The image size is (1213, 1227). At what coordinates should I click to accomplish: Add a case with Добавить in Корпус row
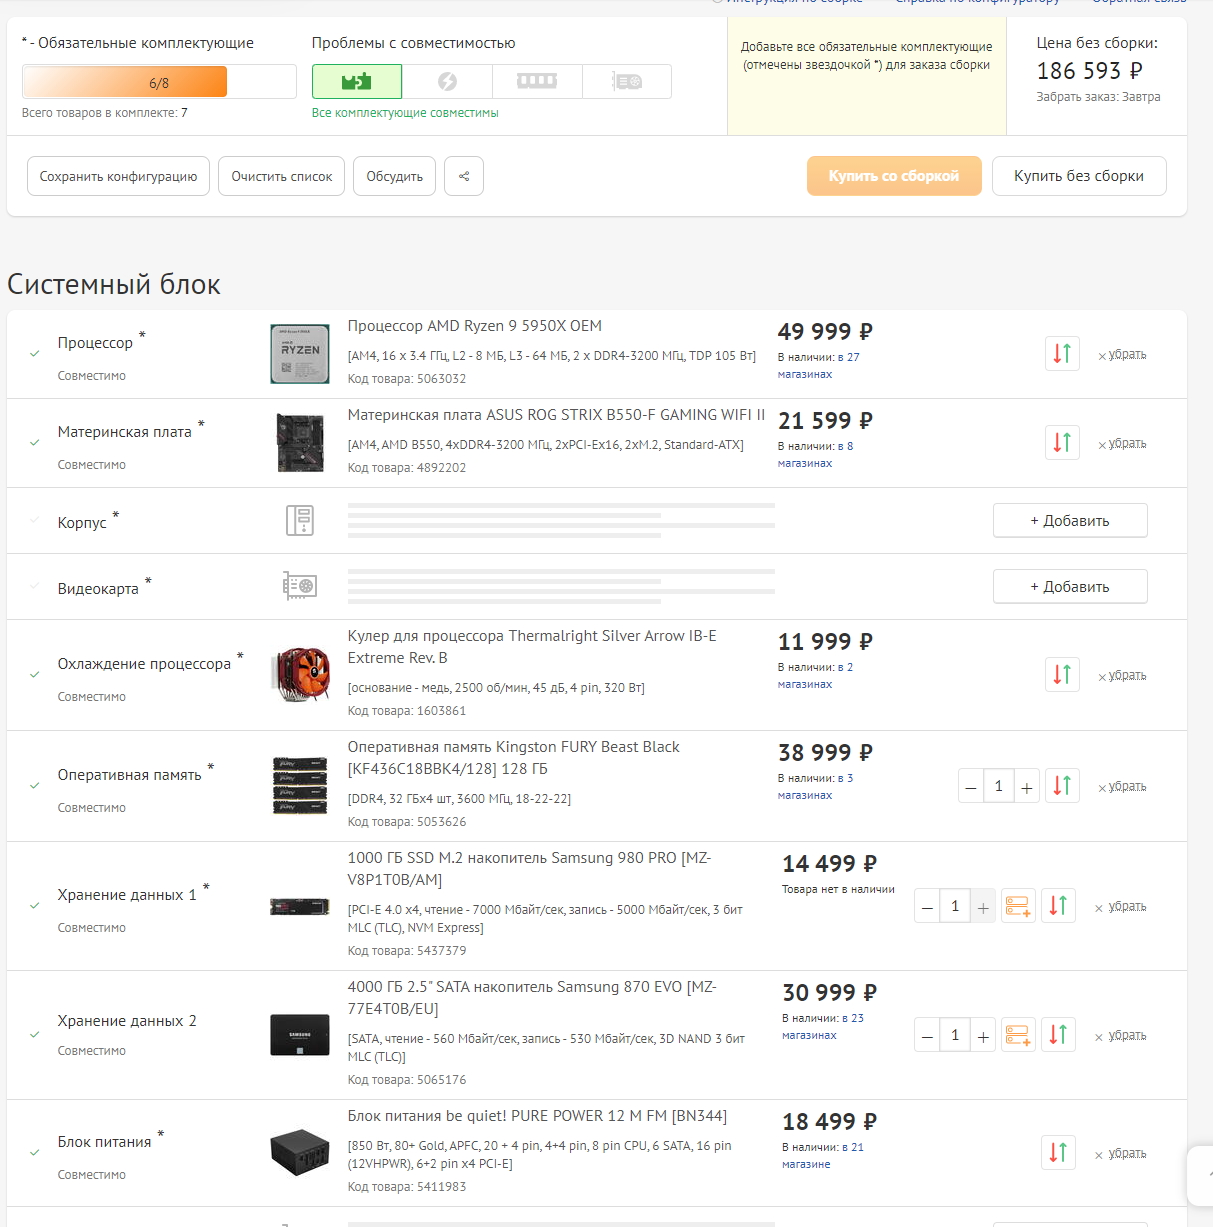(1070, 520)
